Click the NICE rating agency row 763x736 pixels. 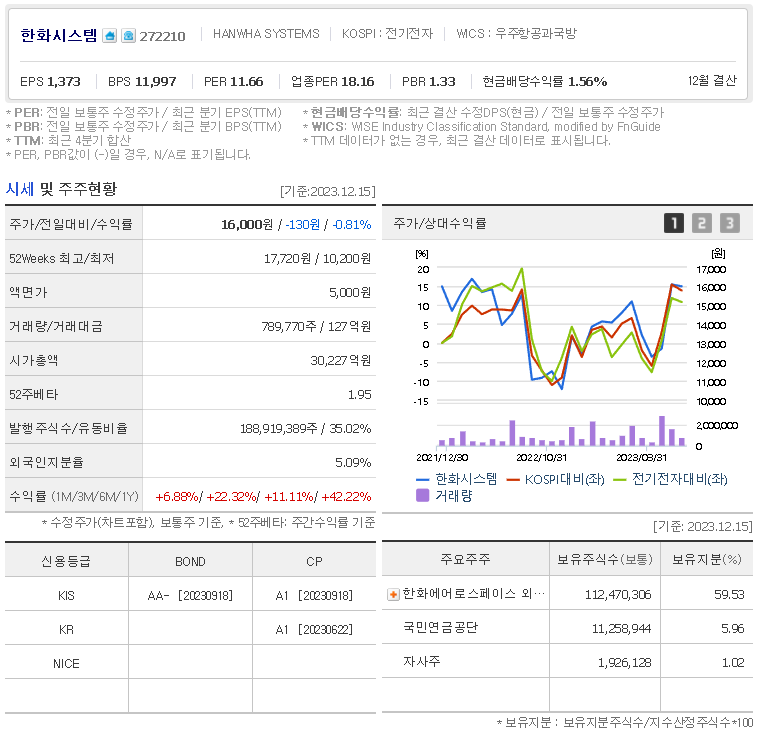[190, 664]
